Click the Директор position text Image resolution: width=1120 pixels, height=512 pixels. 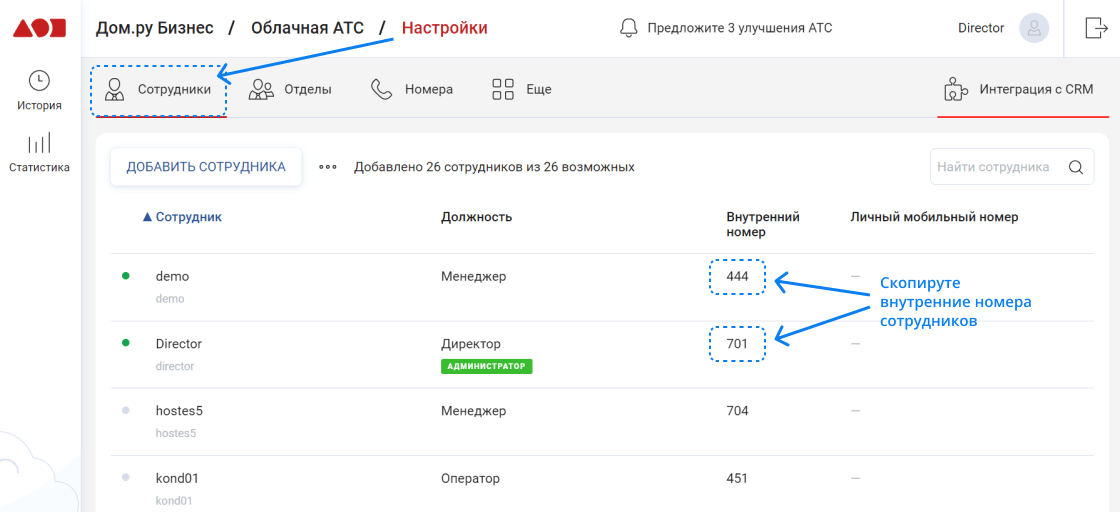point(471,343)
